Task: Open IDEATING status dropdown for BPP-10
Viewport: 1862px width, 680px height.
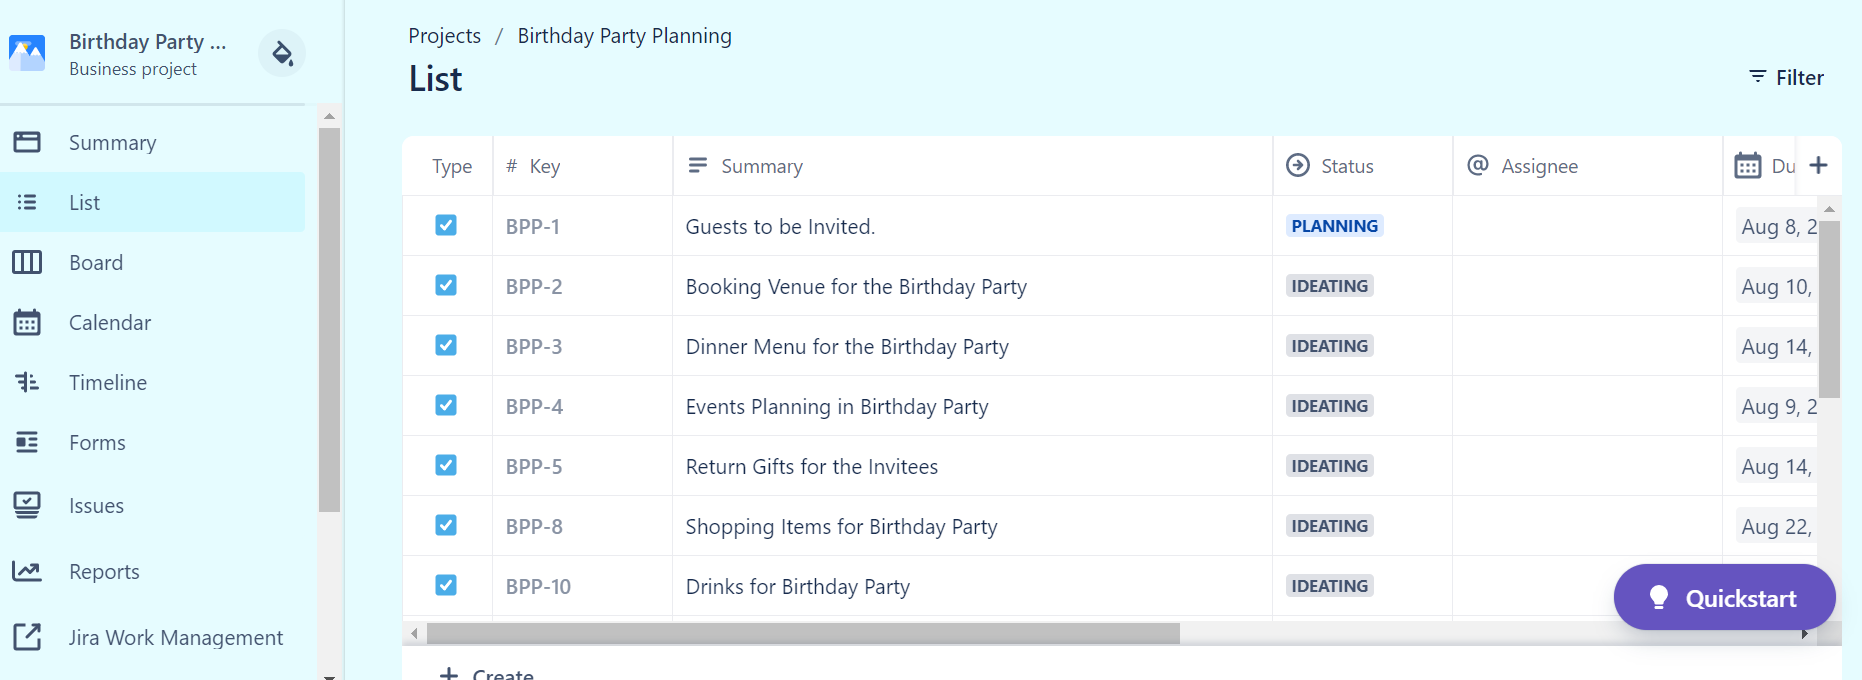Action: [x=1329, y=586]
